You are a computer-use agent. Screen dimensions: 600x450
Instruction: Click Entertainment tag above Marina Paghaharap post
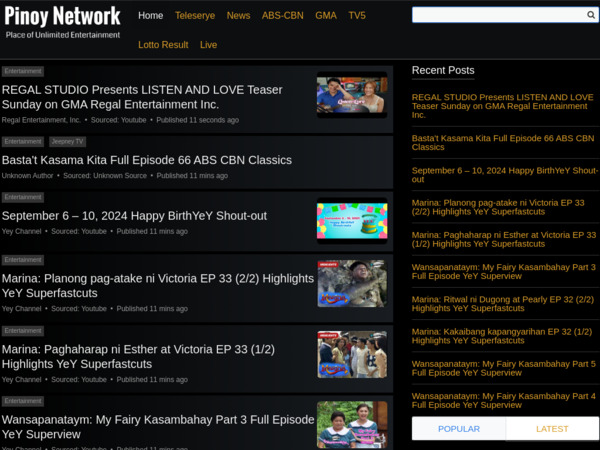pos(23,331)
